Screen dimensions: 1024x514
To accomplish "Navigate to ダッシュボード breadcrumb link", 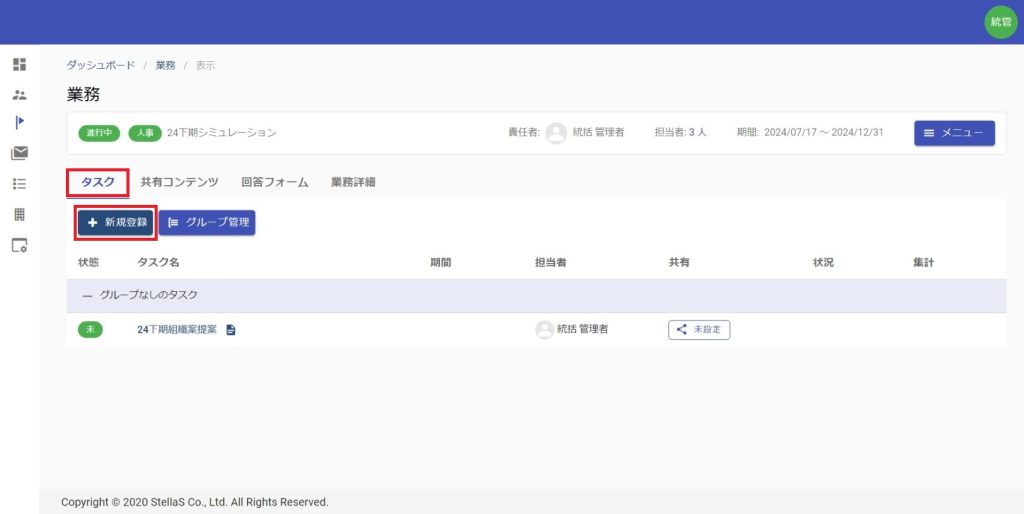I will (x=101, y=65).
